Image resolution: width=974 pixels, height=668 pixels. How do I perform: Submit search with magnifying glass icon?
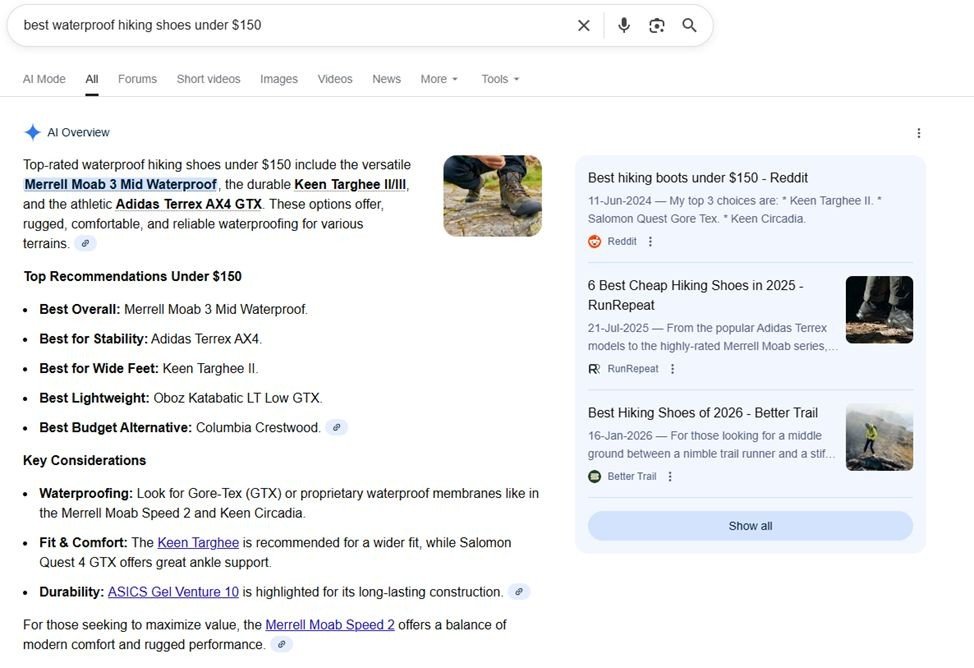point(689,25)
